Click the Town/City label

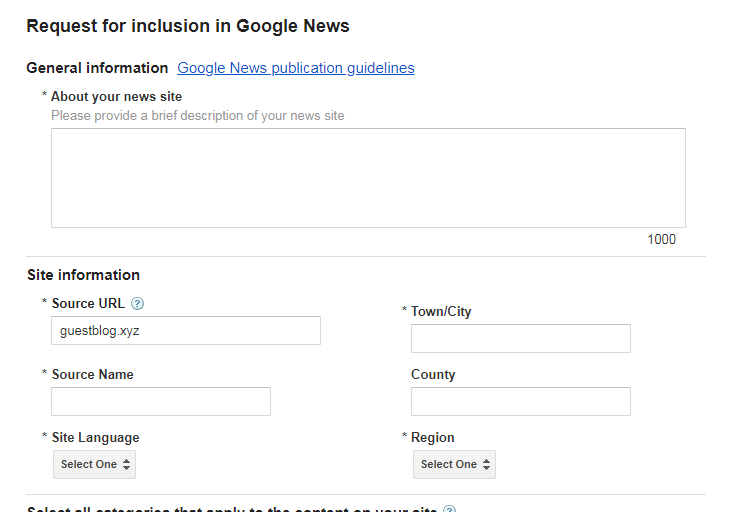coord(441,311)
